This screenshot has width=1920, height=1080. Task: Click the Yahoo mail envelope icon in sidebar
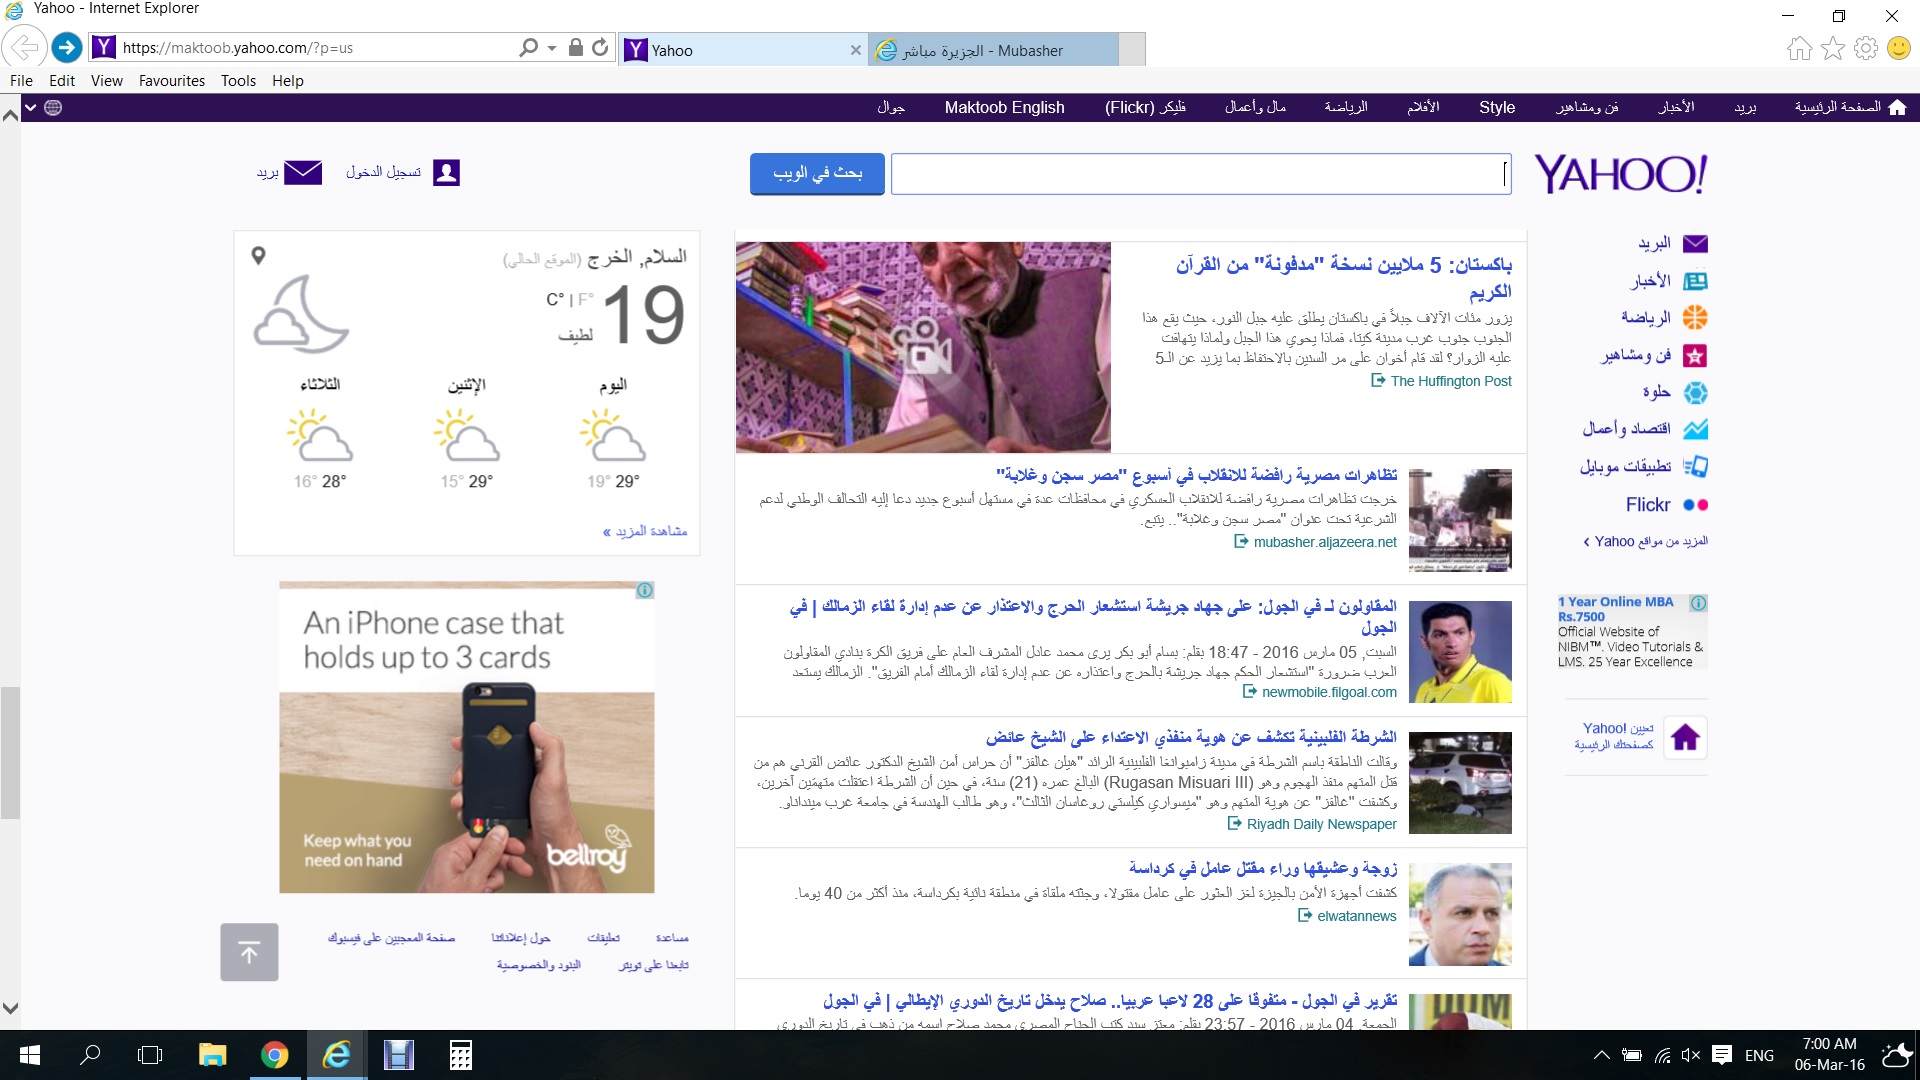[1695, 243]
